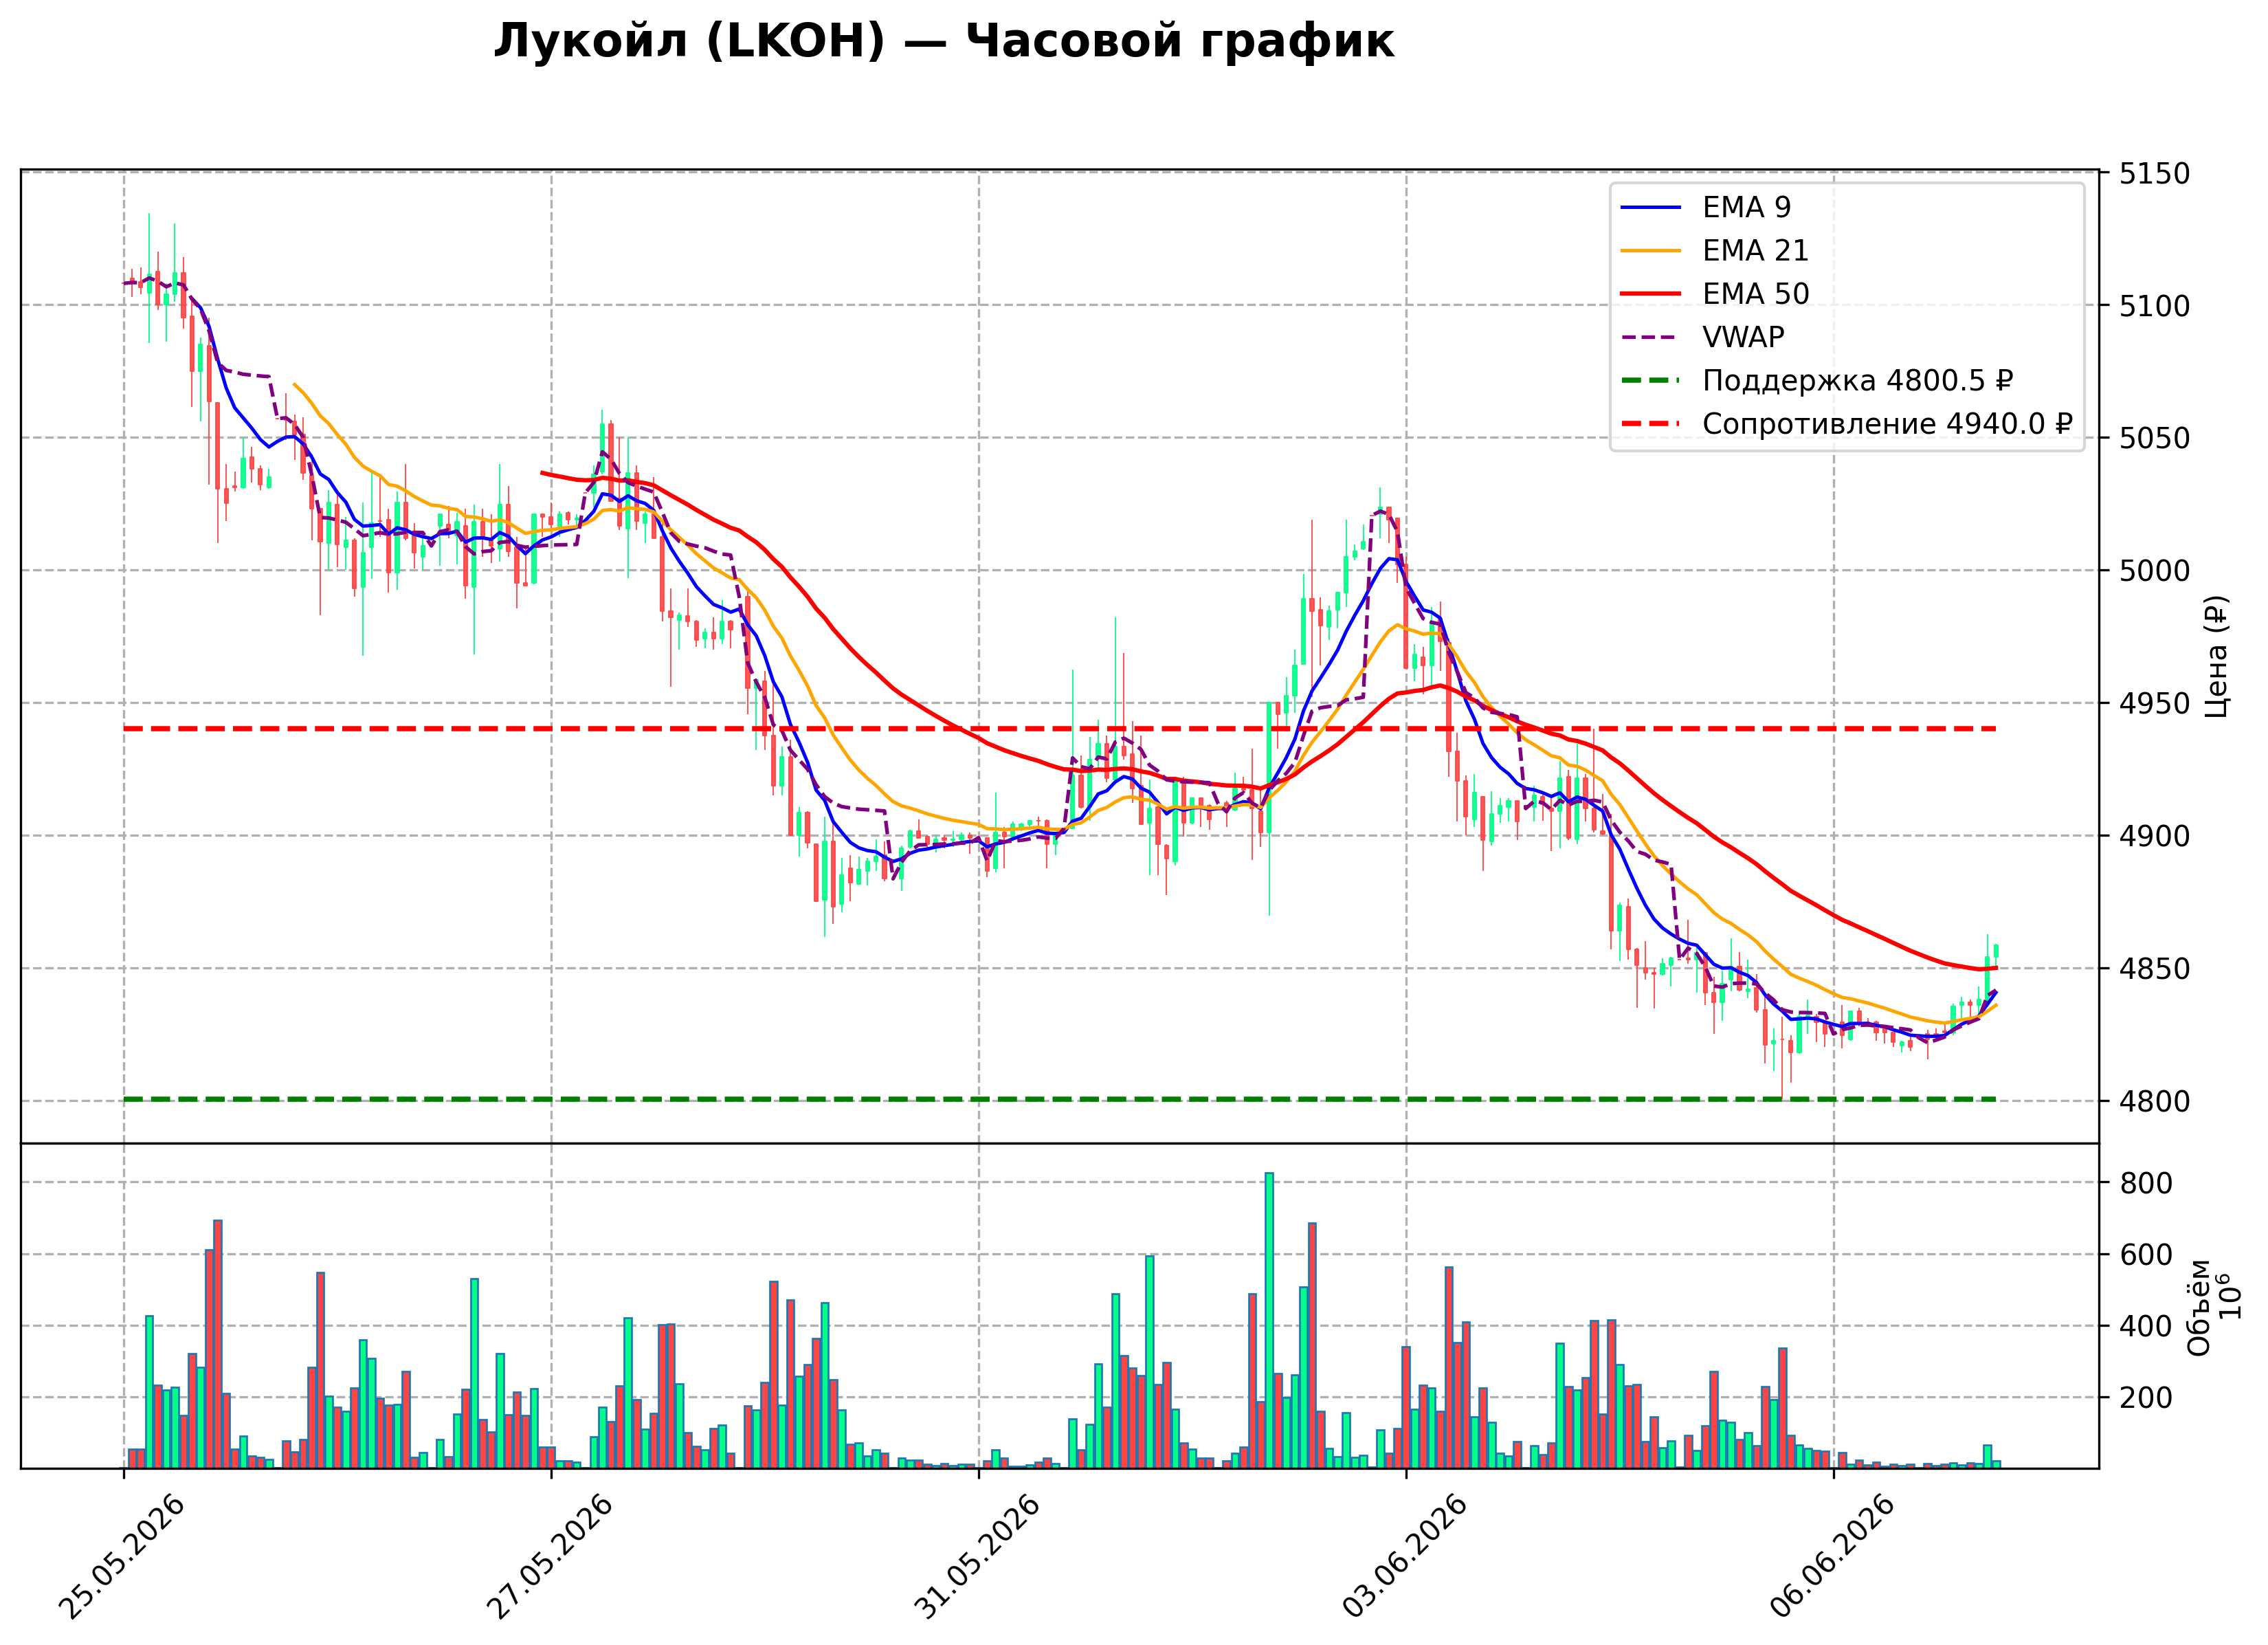Click the volume axis tick "200"
The width and height of the screenshot is (2268, 1645).
click(x=2147, y=1398)
